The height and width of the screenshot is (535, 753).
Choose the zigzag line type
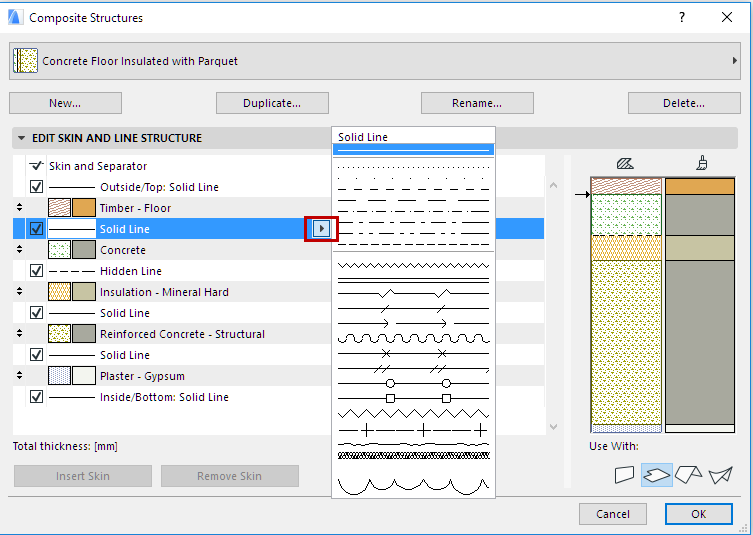pos(413,265)
